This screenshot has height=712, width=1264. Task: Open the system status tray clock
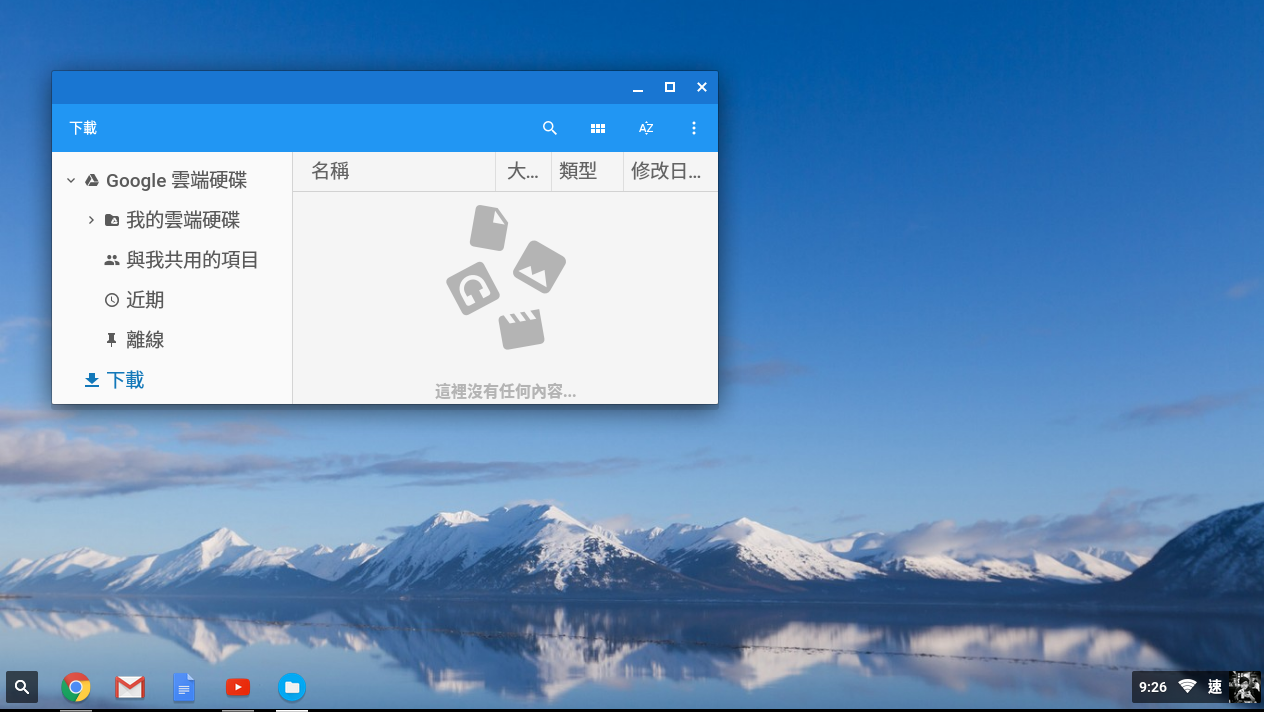(1151, 687)
